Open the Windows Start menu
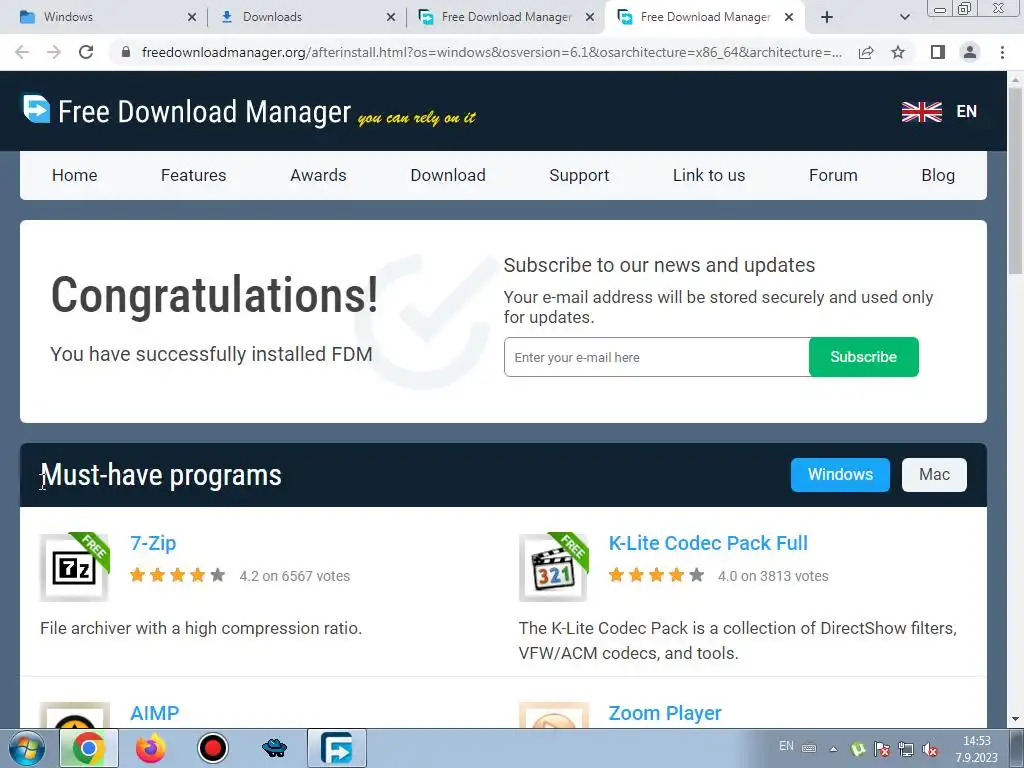 (27, 748)
